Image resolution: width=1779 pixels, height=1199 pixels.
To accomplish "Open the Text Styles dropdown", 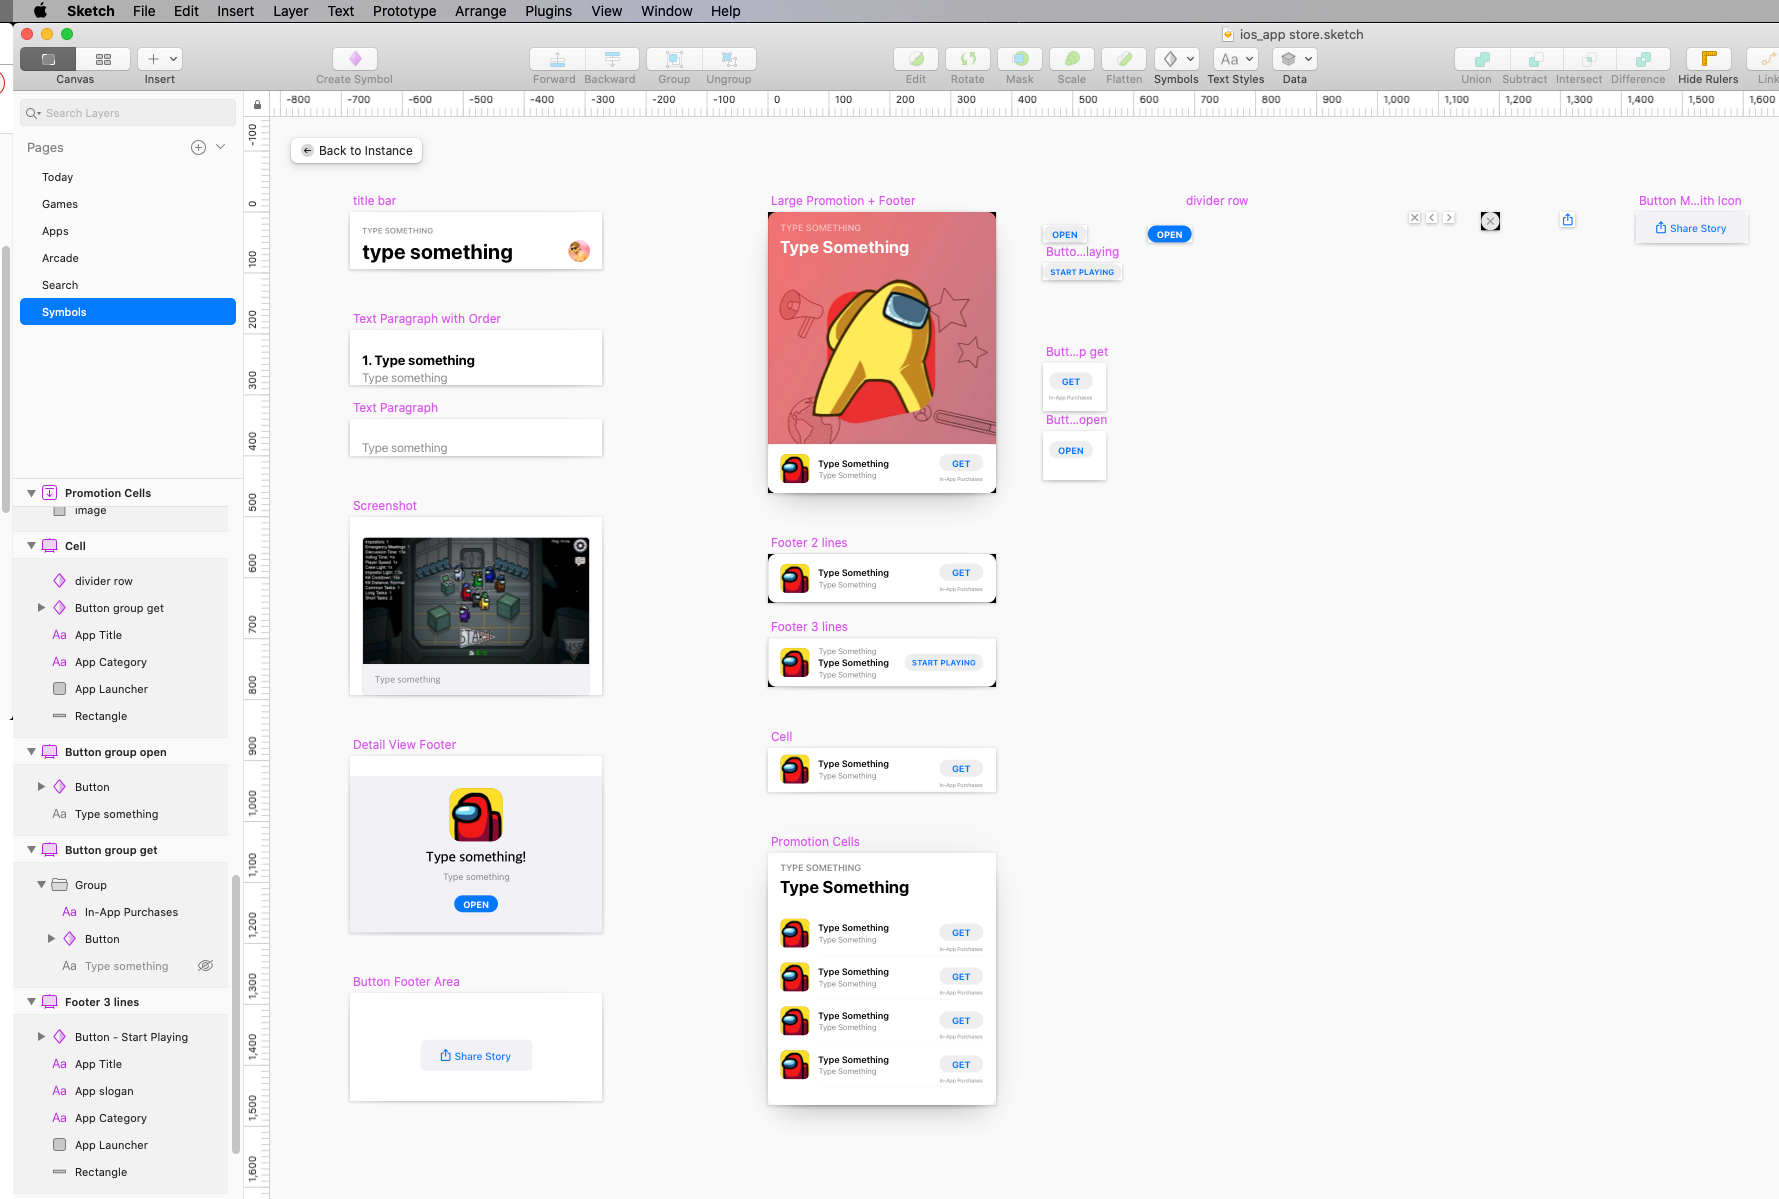I will pos(1236,59).
